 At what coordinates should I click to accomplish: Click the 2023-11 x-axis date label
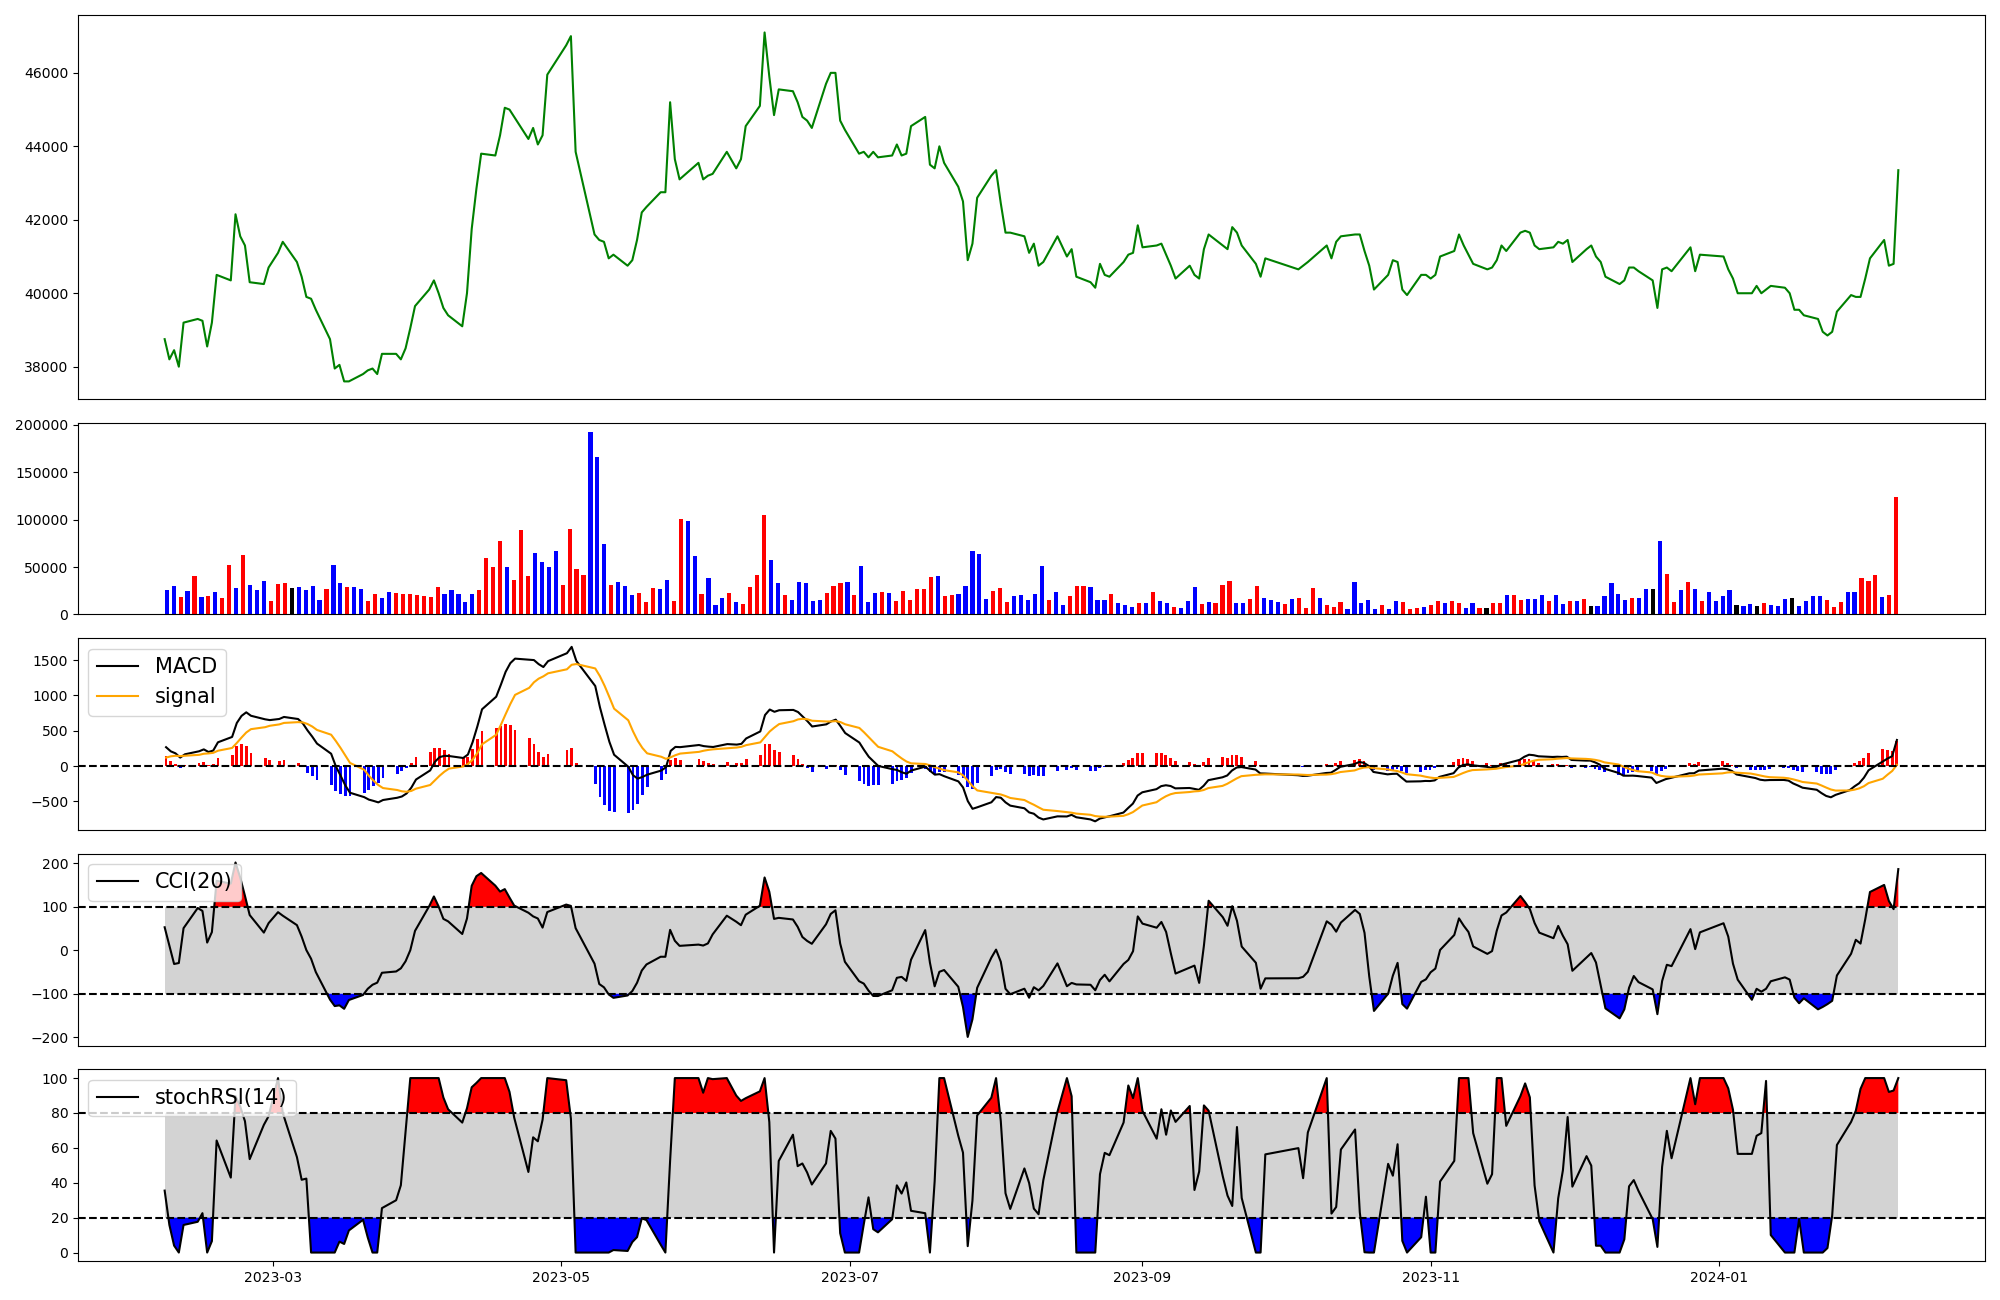point(1431,1276)
